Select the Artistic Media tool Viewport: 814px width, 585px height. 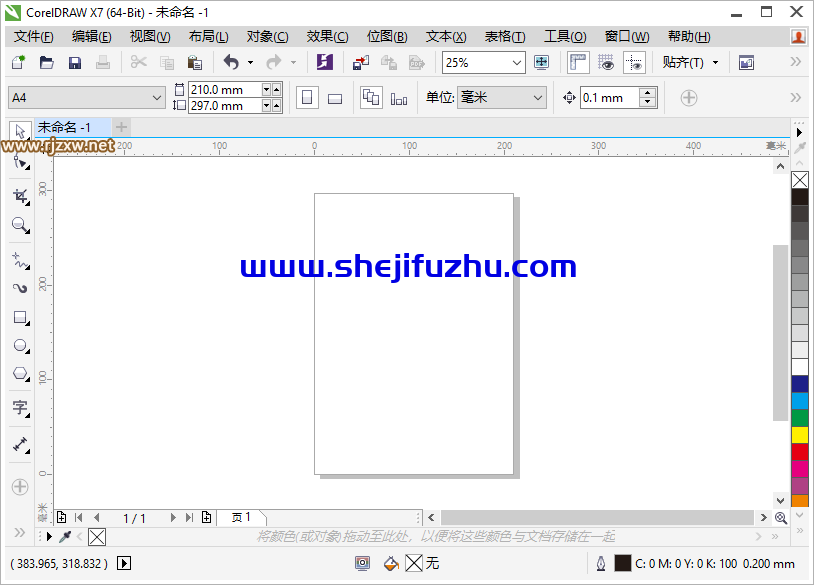click(21, 289)
